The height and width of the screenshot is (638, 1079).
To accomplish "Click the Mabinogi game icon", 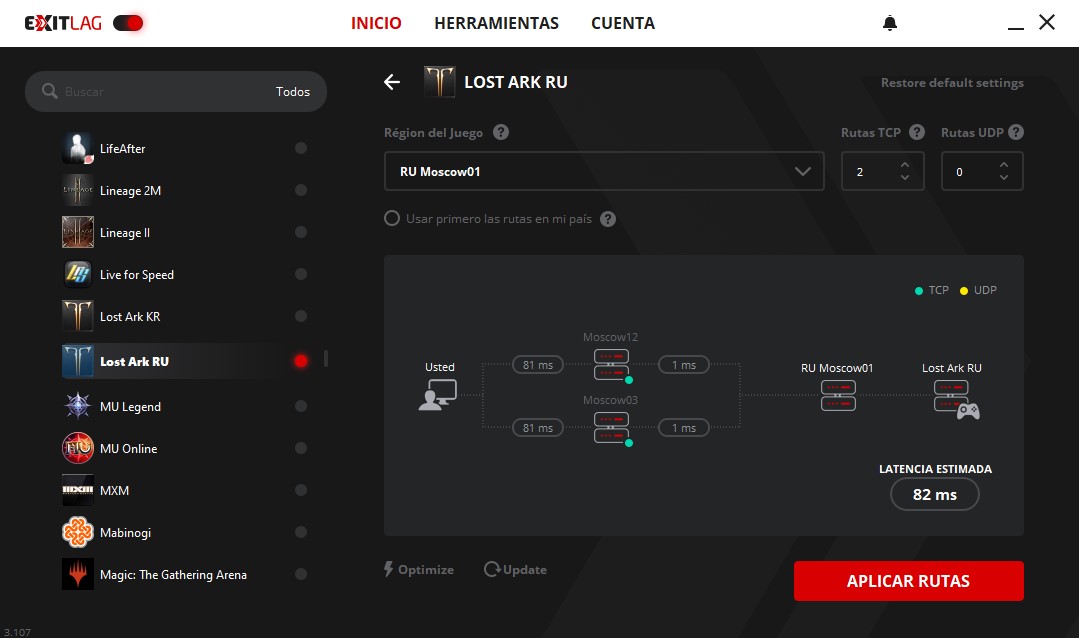I will (x=78, y=533).
